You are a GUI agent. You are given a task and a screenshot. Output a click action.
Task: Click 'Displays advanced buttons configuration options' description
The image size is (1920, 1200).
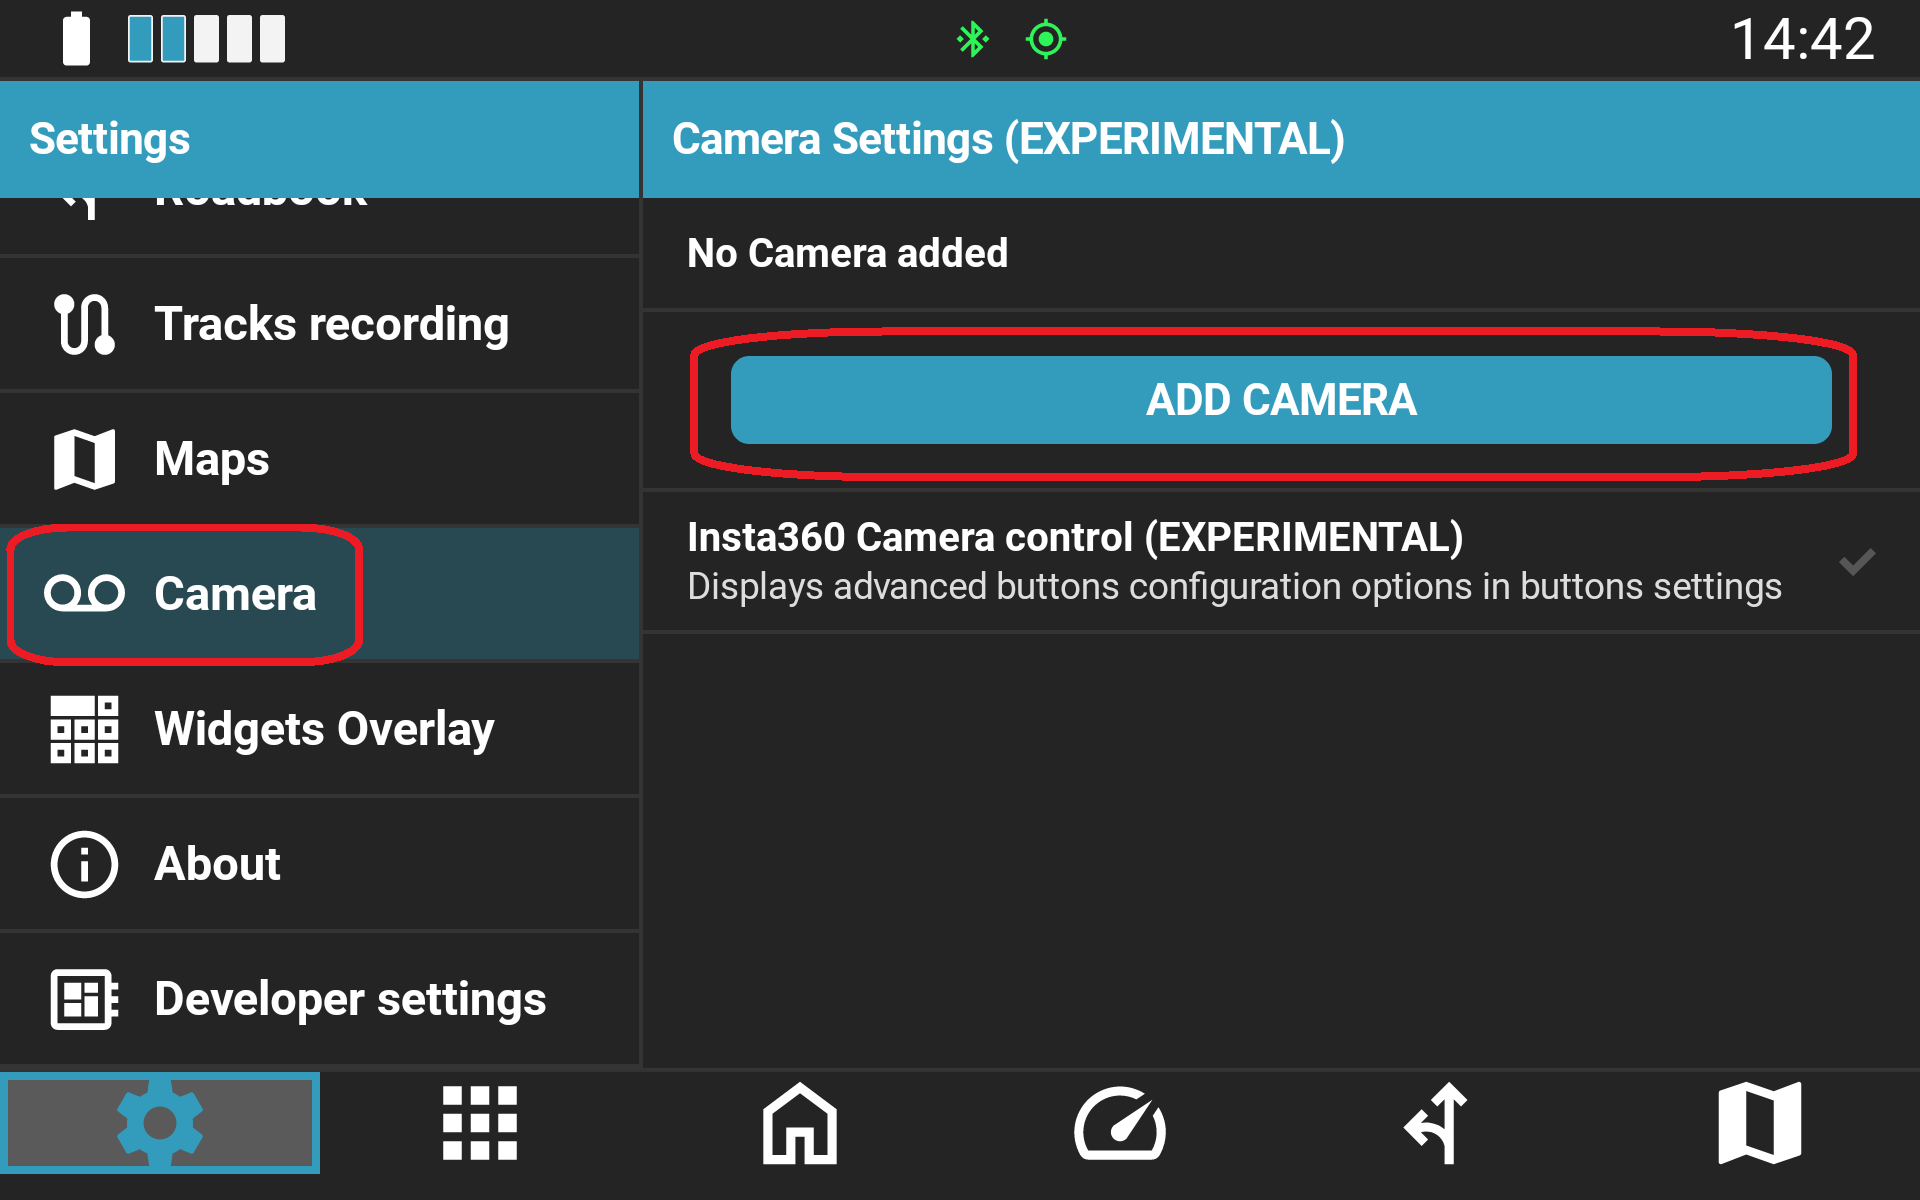(x=1234, y=587)
